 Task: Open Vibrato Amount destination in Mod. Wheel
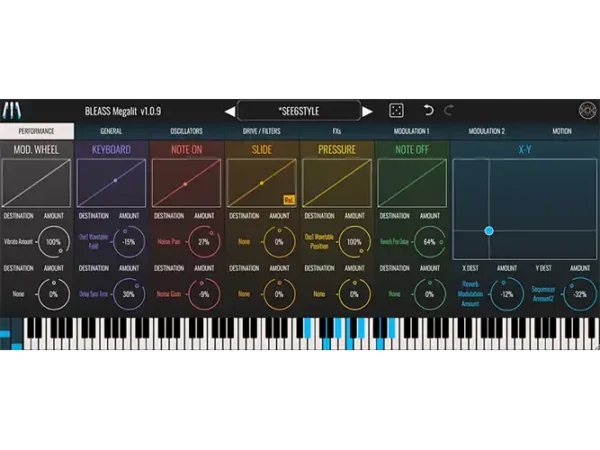(x=18, y=242)
